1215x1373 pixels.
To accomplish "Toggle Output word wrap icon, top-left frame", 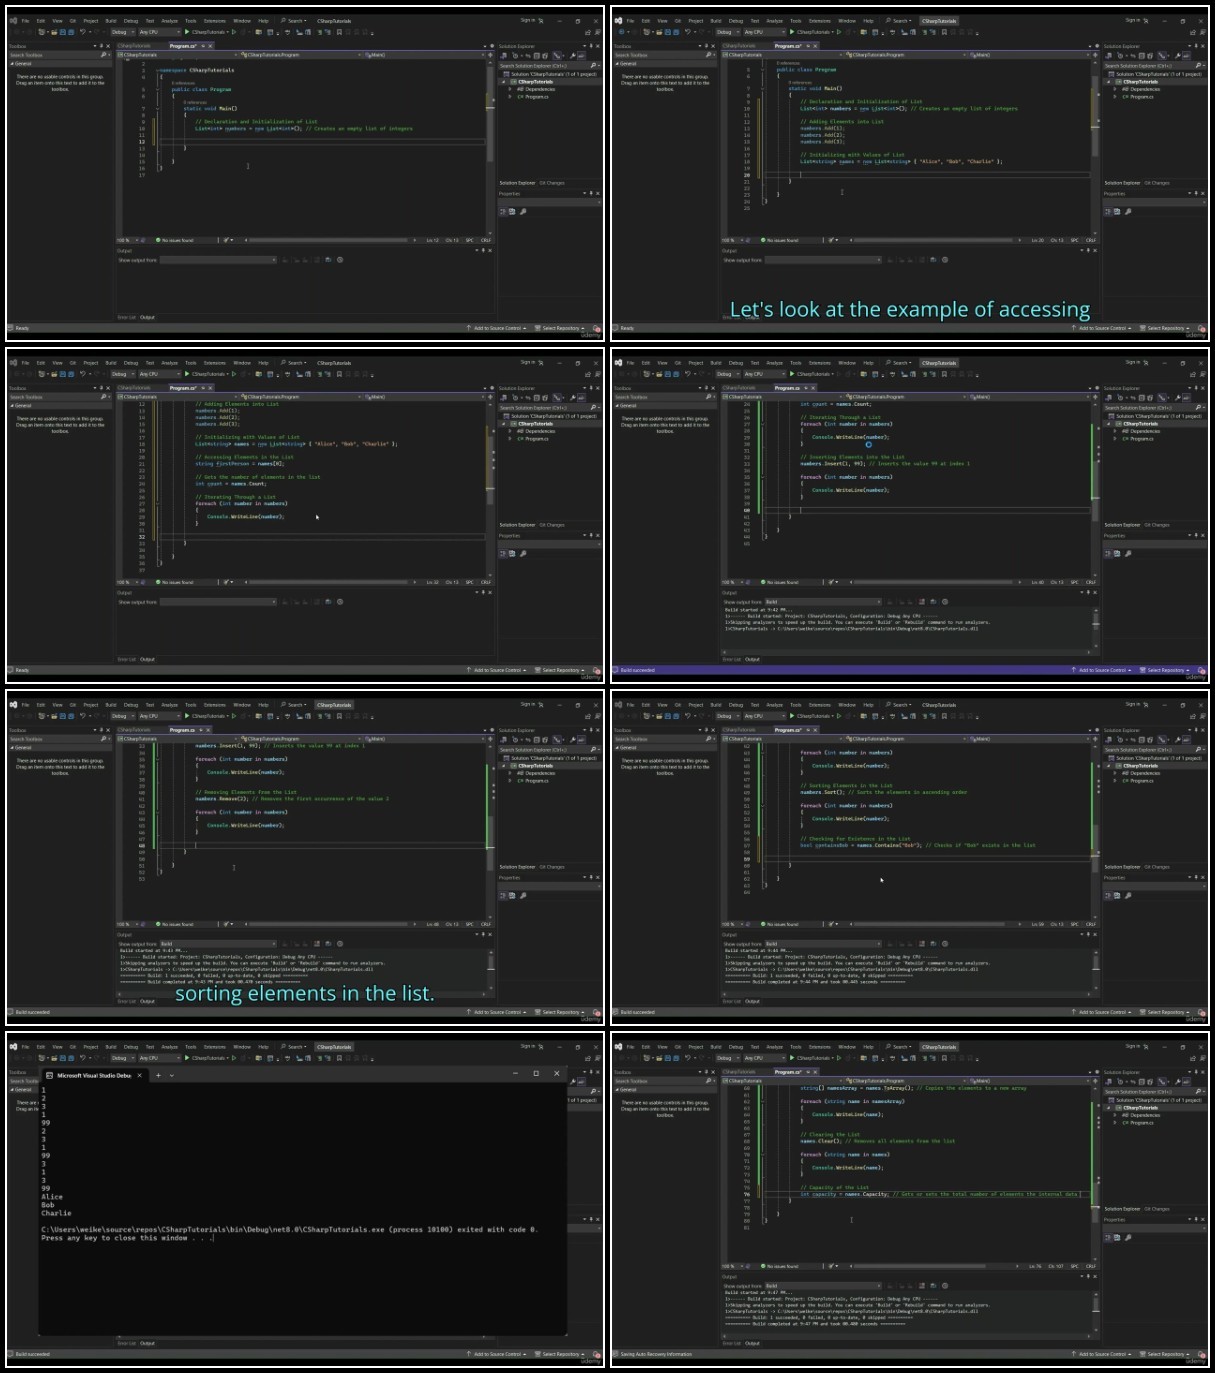I will point(330,260).
